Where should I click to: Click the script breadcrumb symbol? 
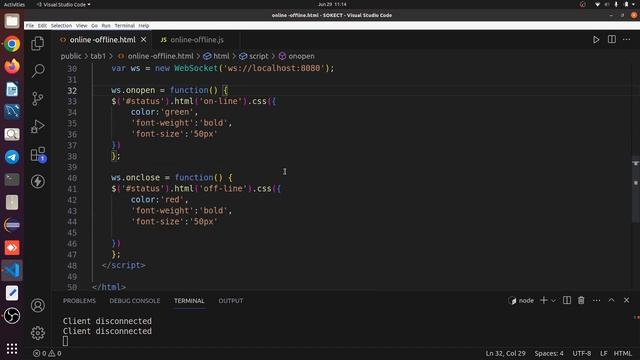point(254,56)
